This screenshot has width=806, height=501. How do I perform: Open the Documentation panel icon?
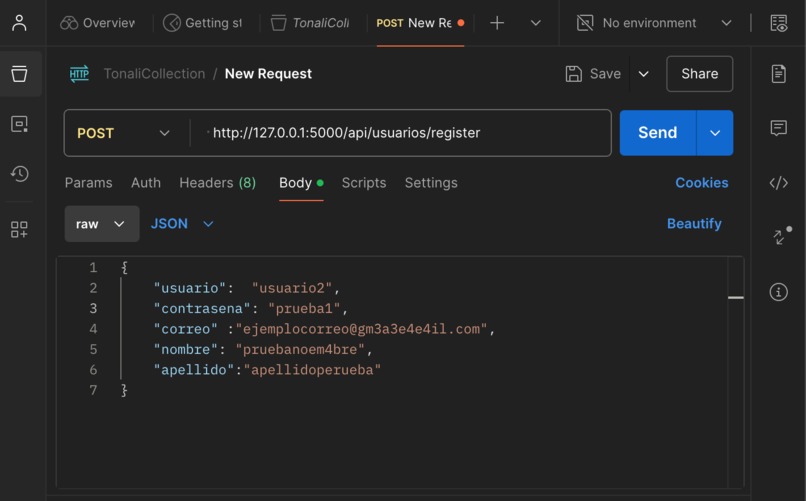point(778,73)
